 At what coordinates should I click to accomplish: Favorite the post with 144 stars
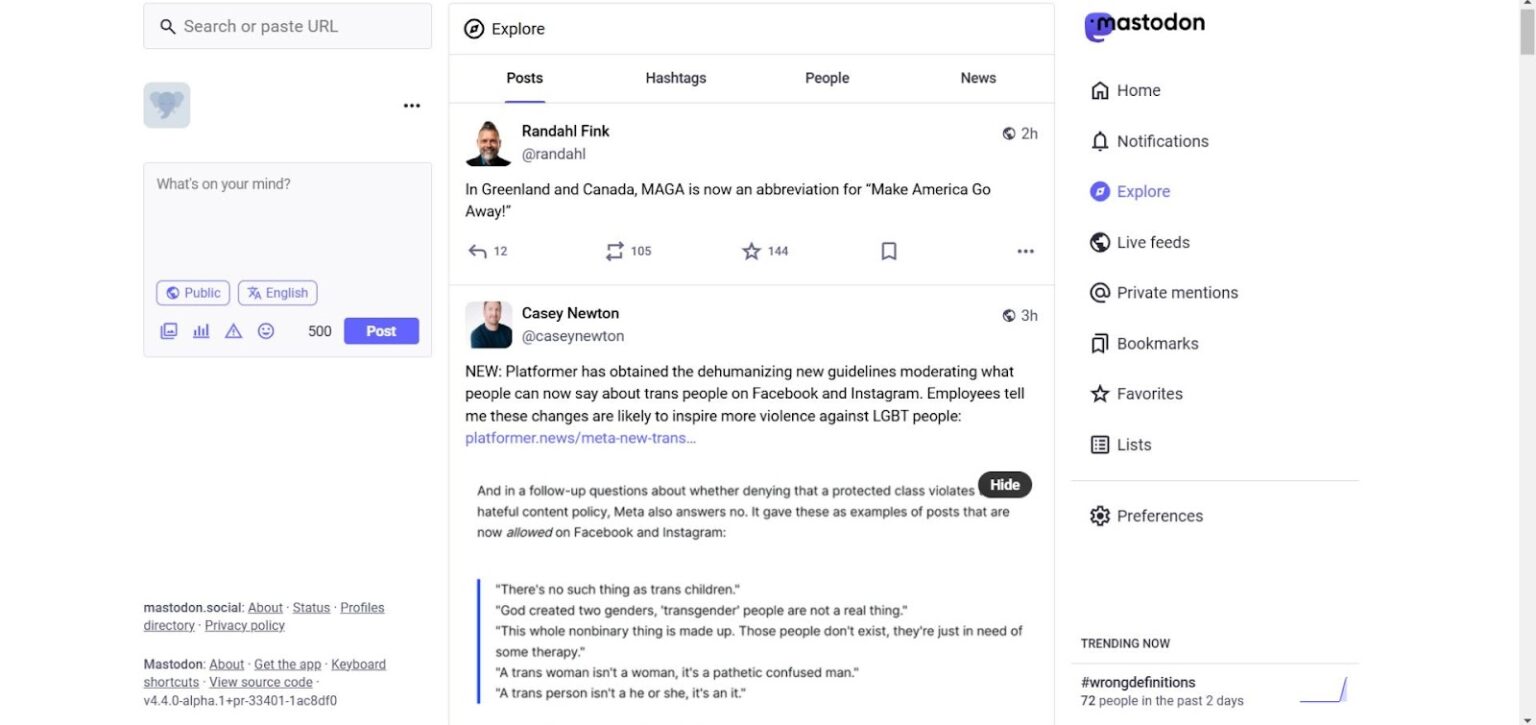(765, 251)
